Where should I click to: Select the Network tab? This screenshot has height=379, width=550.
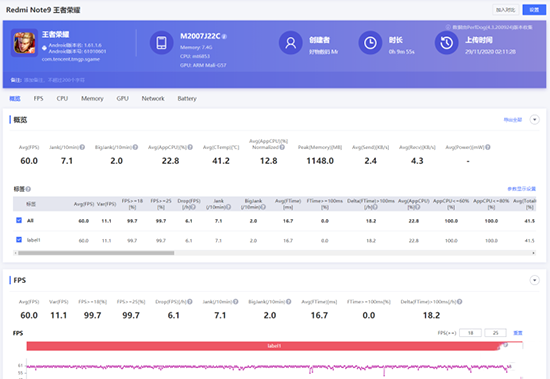[x=153, y=99]
